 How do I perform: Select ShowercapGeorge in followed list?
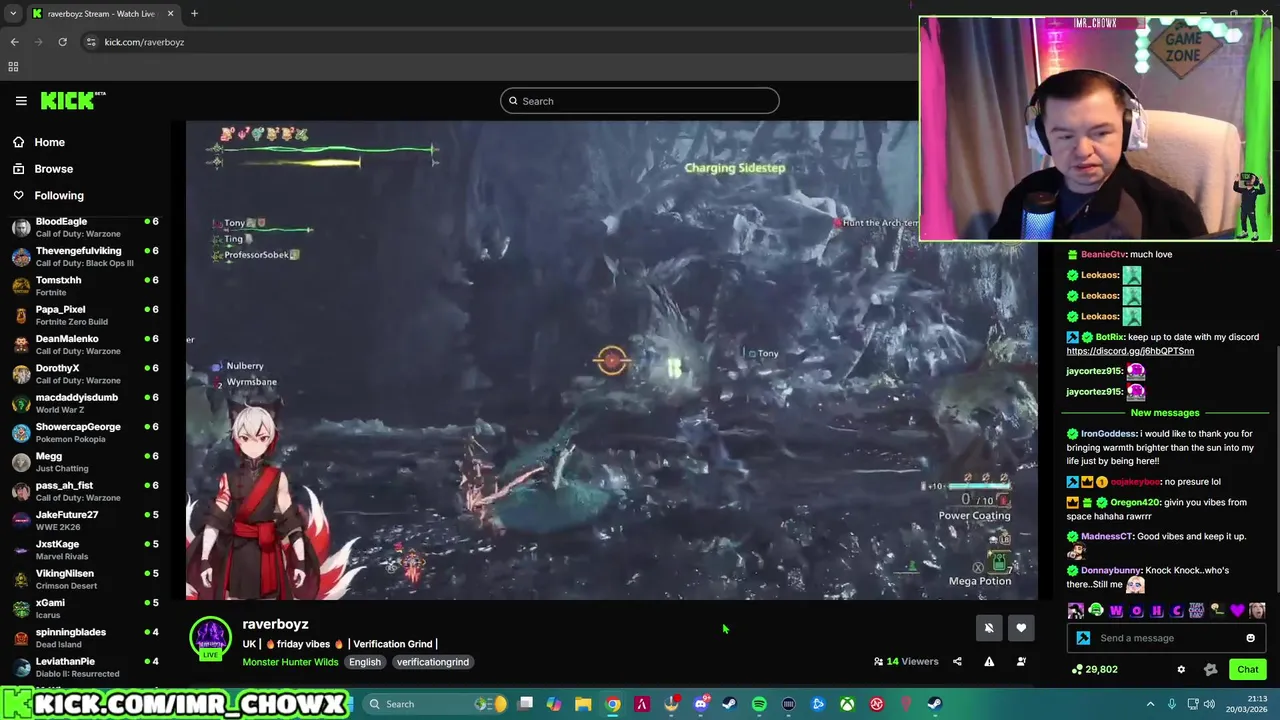pos(85,432)
